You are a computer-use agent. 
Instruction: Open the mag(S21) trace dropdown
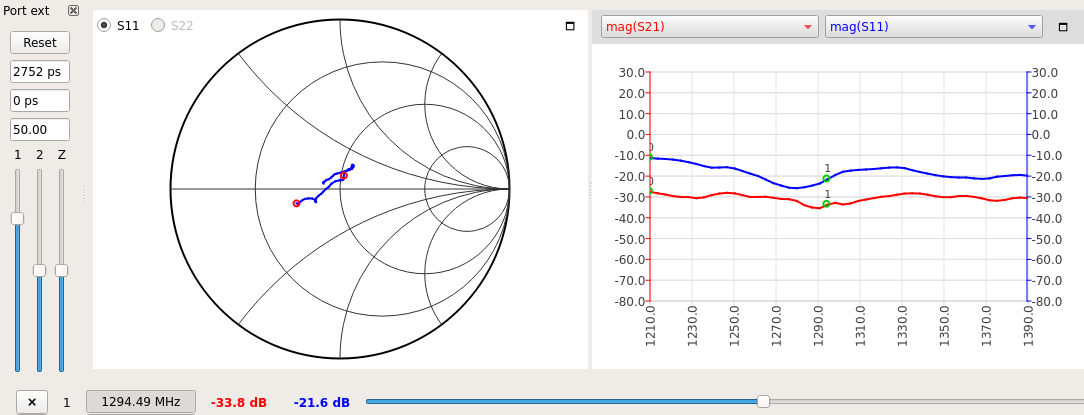coord(709,27)
